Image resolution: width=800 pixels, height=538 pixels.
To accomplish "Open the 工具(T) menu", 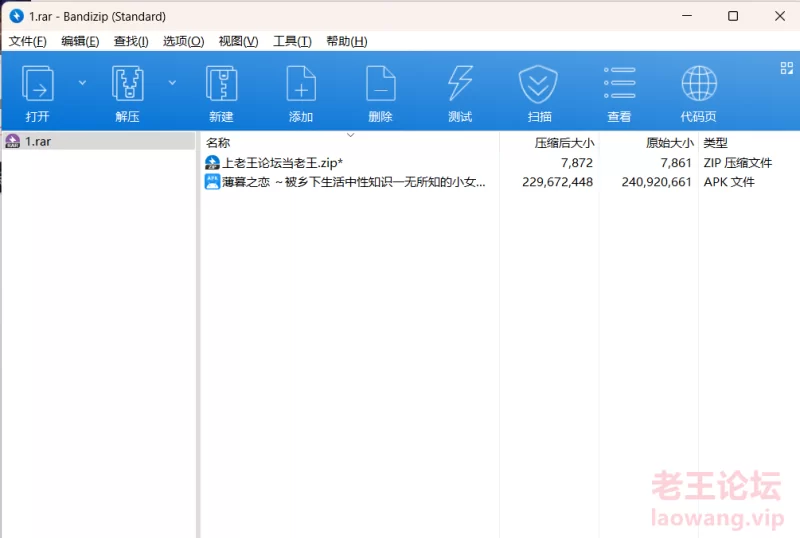I will coord(292,41).
